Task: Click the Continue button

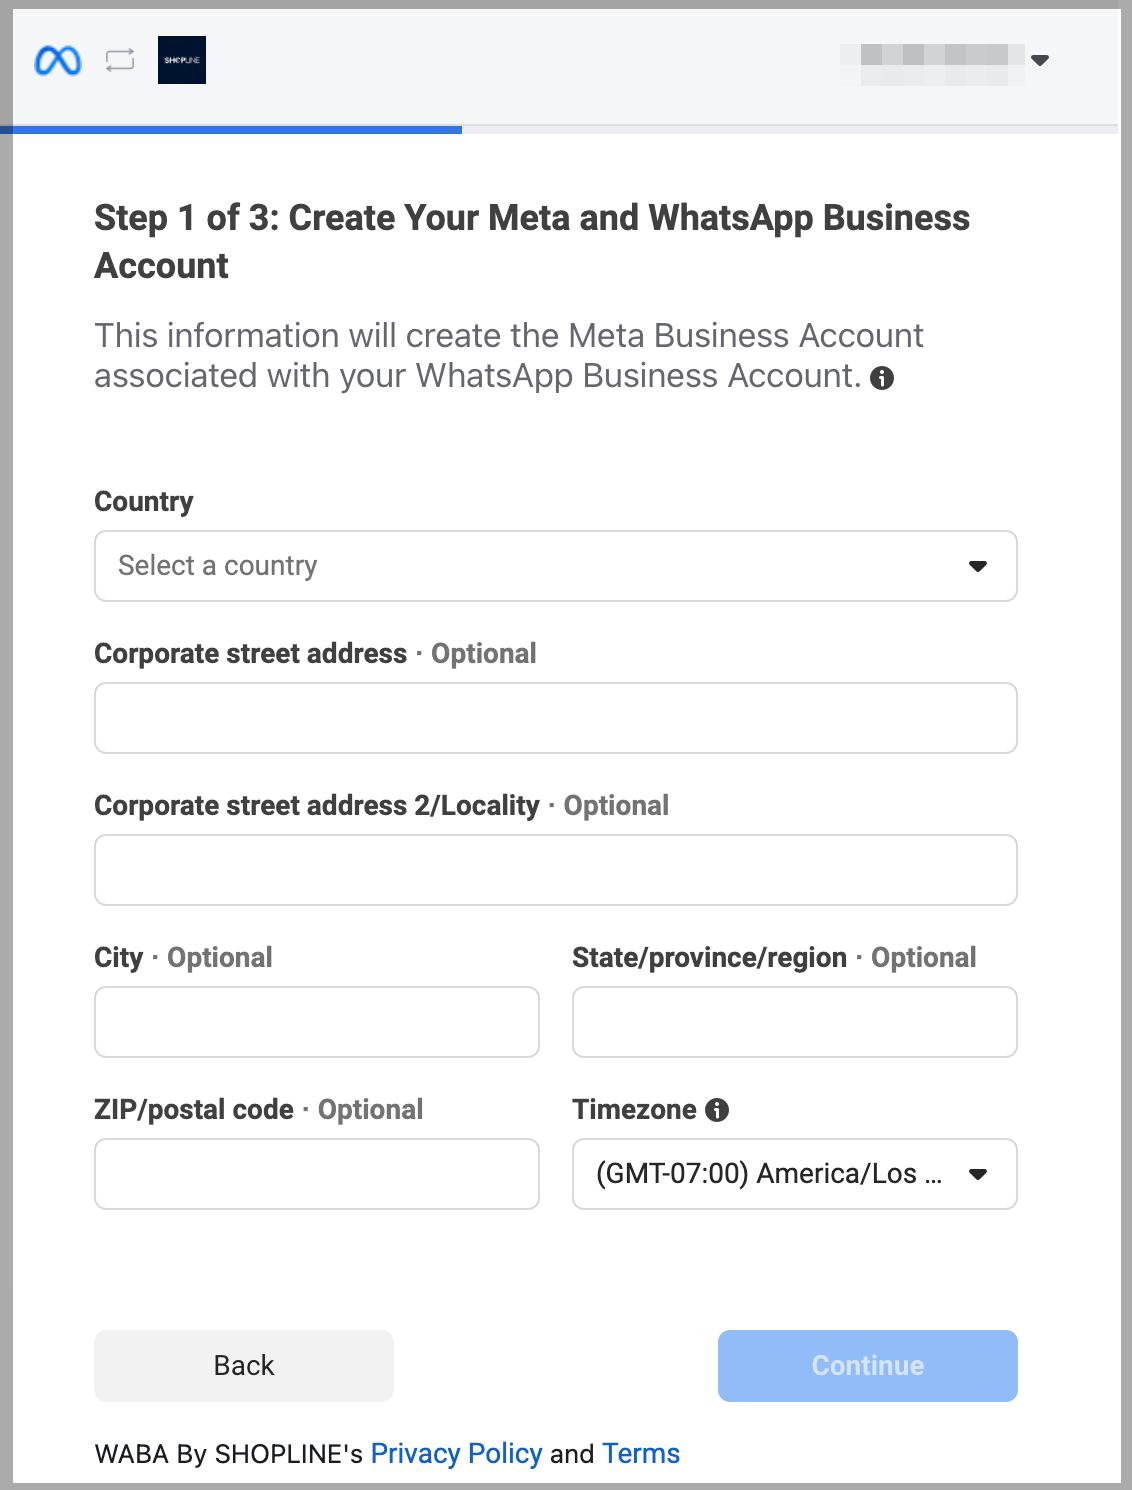Action: (x=868, y=1366)
